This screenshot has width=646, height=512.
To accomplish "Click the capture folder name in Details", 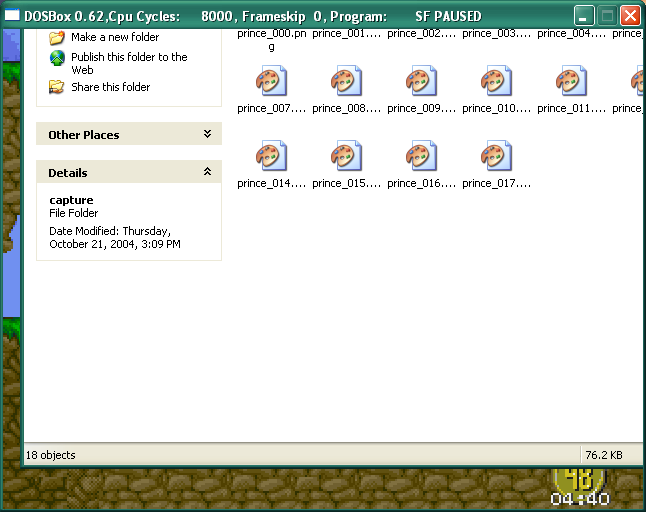I will [x=71, y=200].
